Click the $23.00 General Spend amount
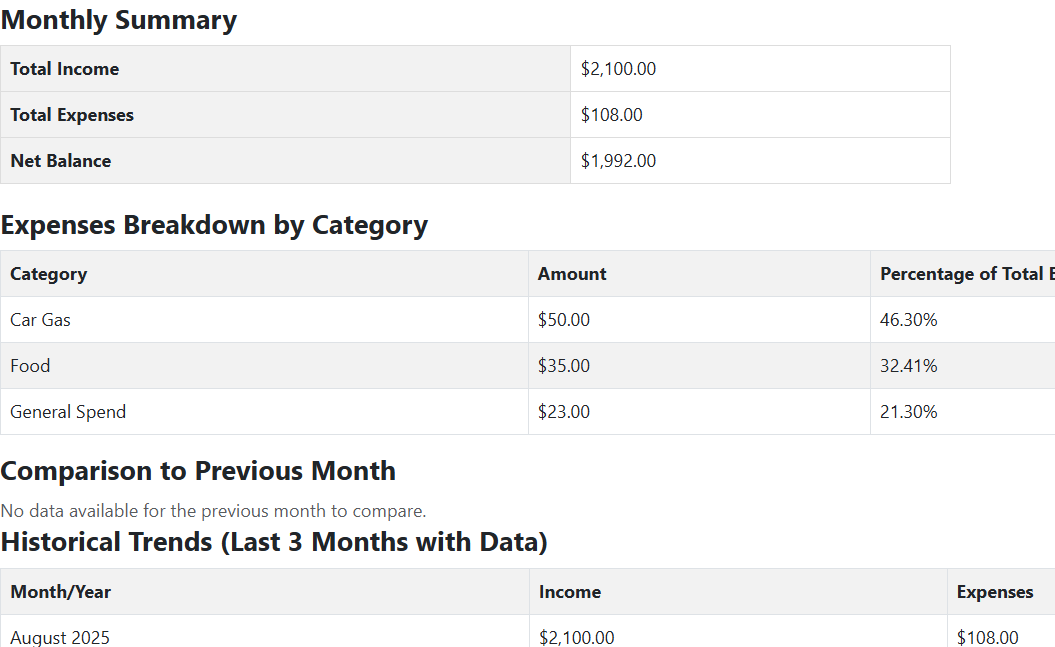This screenshot has height=647, width=1055. (x=564, y=412)
